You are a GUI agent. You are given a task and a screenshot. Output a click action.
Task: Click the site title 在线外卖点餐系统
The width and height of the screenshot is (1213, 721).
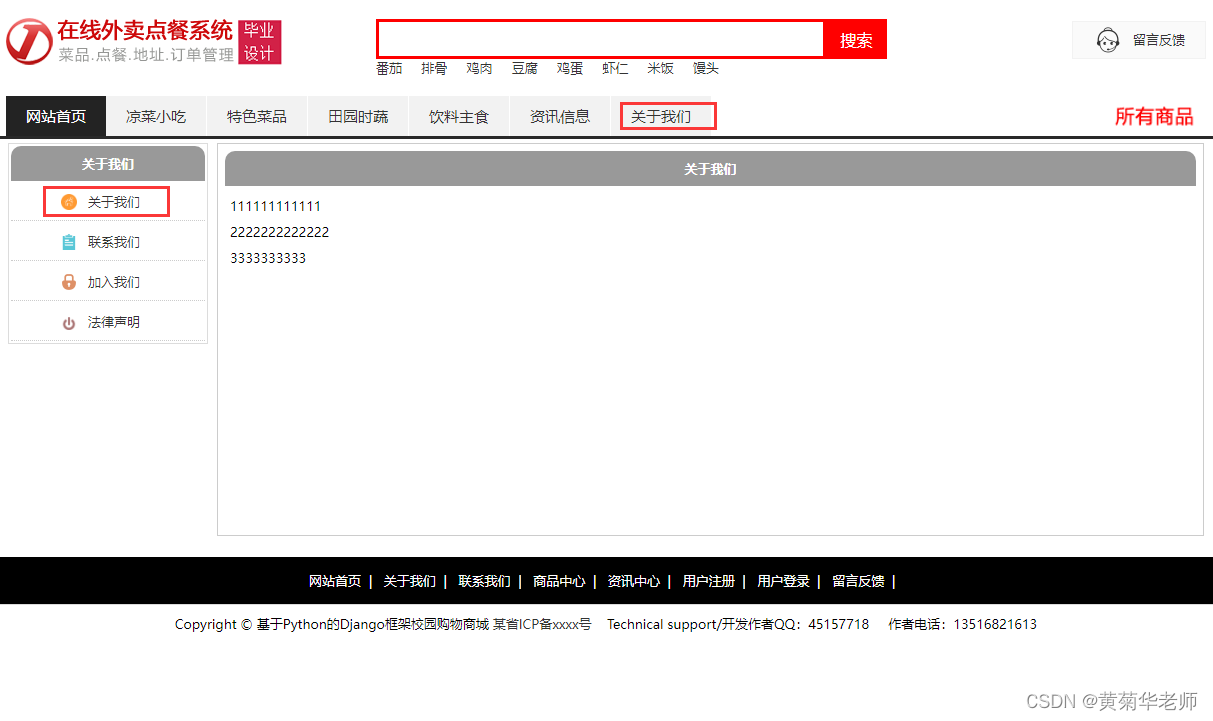145,30
